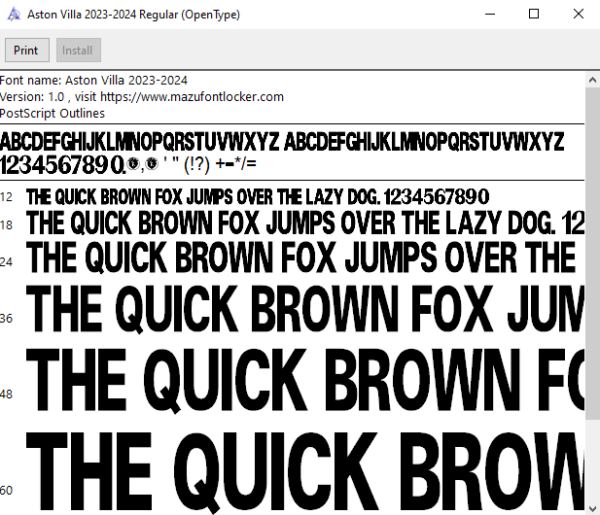Click the 24 point sample sentence
The height and width of the screenshot is (515, 600).
pyautogui.click(x=301, y=258)
